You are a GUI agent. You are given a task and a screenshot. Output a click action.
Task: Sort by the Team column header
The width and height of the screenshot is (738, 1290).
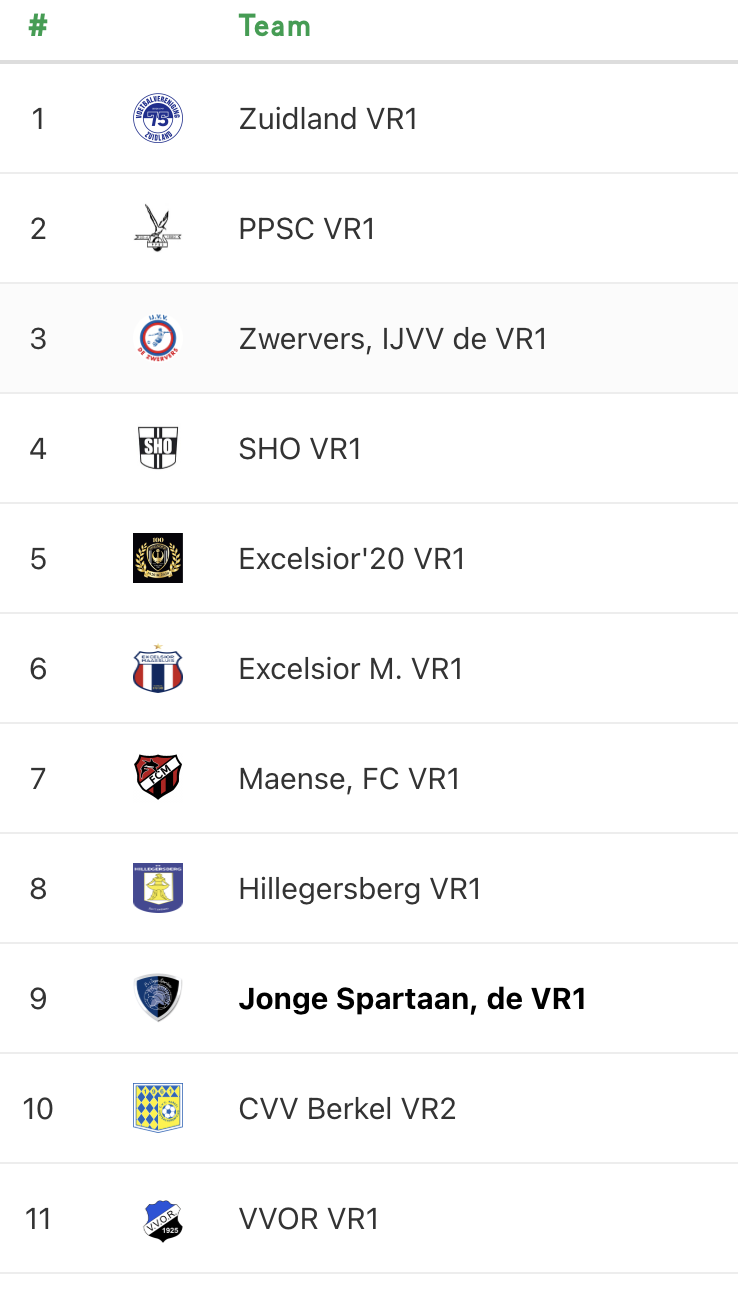(275, 26)
